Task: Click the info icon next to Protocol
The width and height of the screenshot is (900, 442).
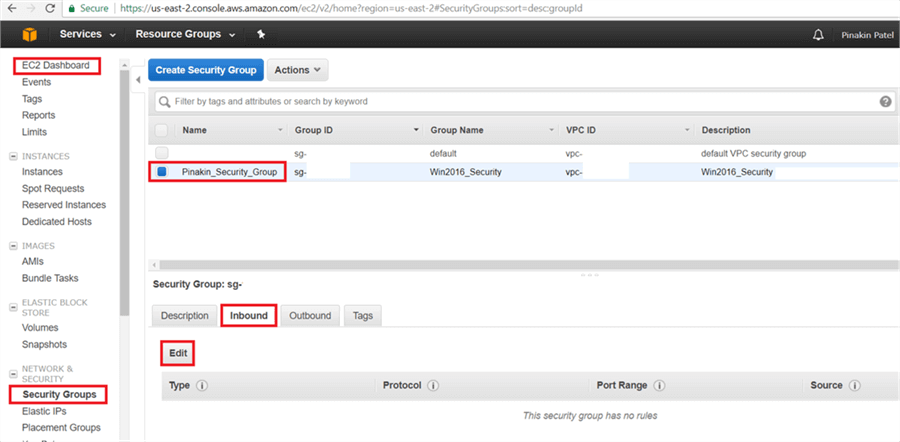Action: 433,386
